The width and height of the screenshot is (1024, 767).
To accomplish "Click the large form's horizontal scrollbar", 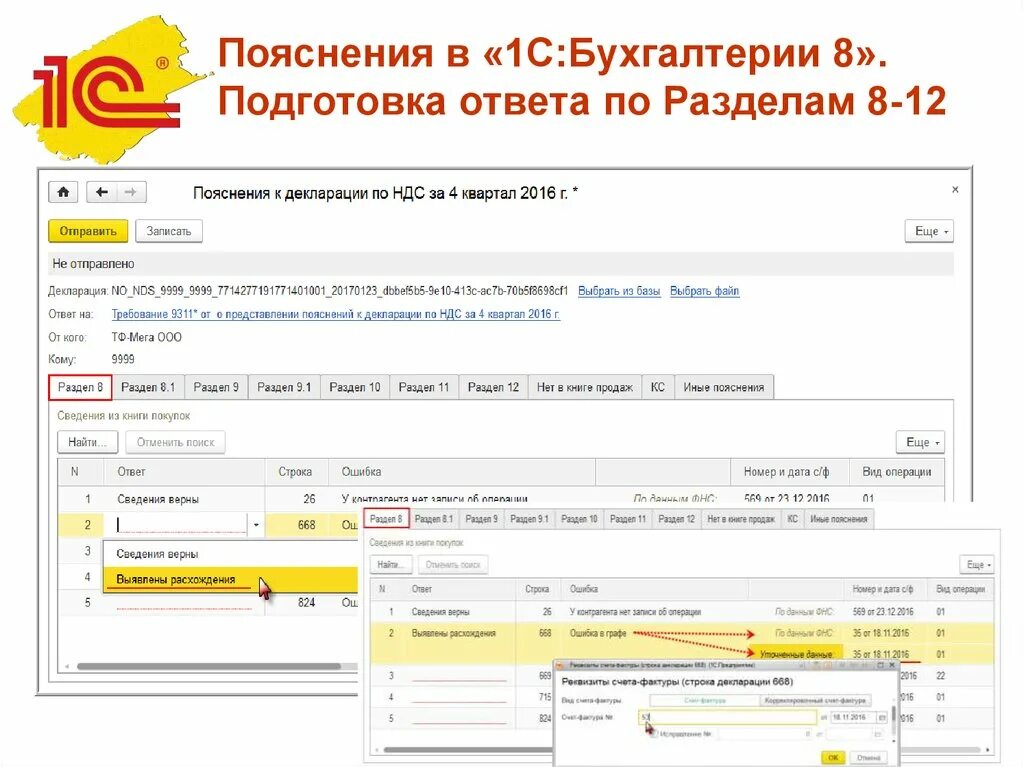I will 208,666.
